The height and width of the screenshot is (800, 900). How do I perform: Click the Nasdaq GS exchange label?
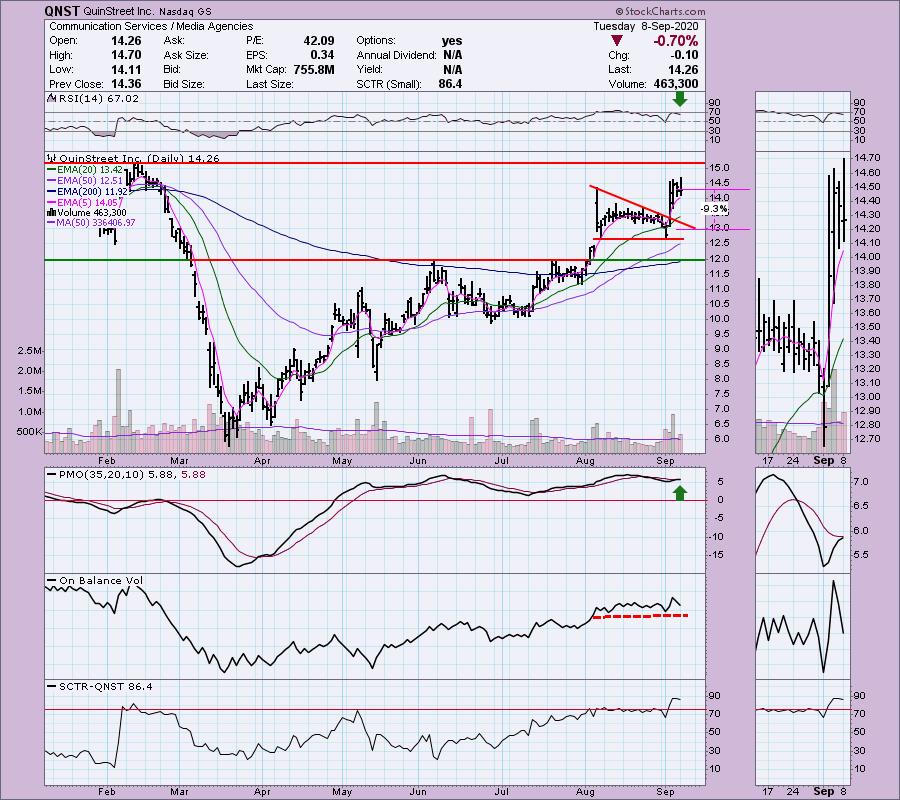pyautogui.click(x=184, y=11)
